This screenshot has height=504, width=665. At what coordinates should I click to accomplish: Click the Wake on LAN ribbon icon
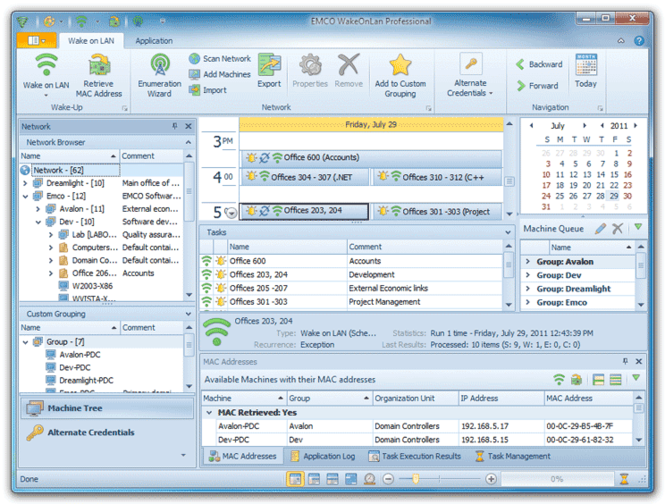click(46, 66)
